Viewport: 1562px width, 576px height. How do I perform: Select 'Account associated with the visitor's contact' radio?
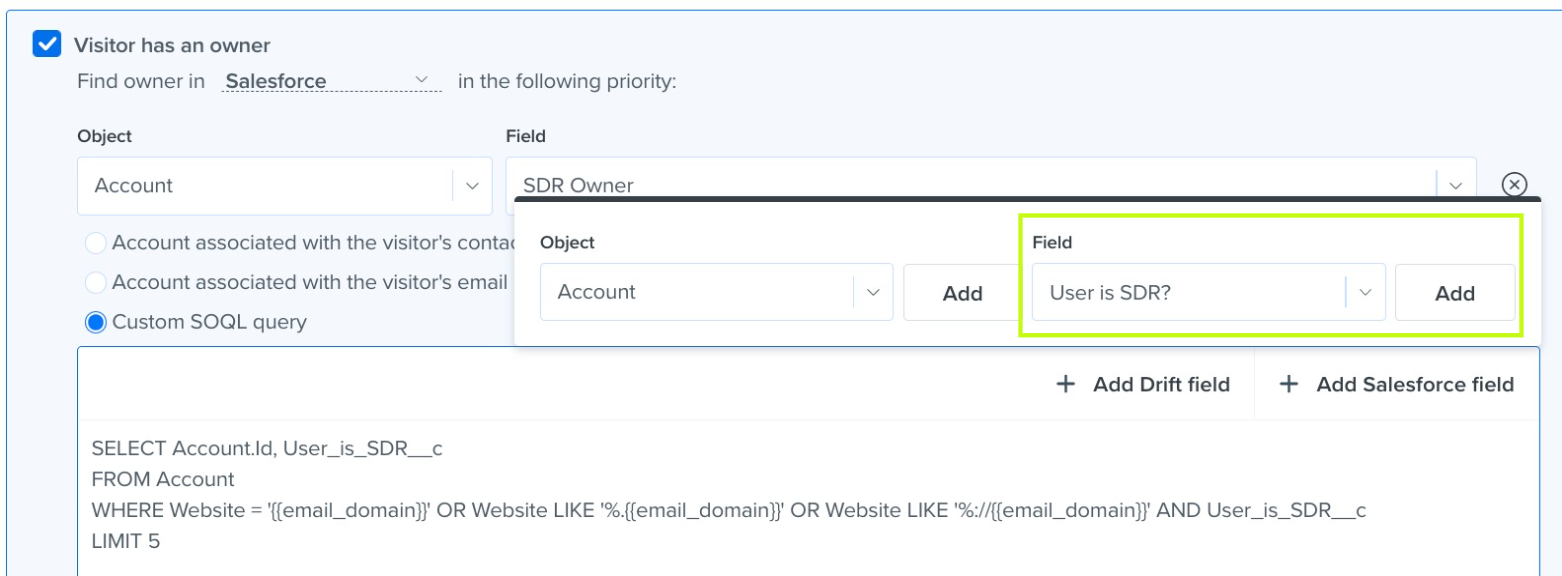[x=96, y=243]
